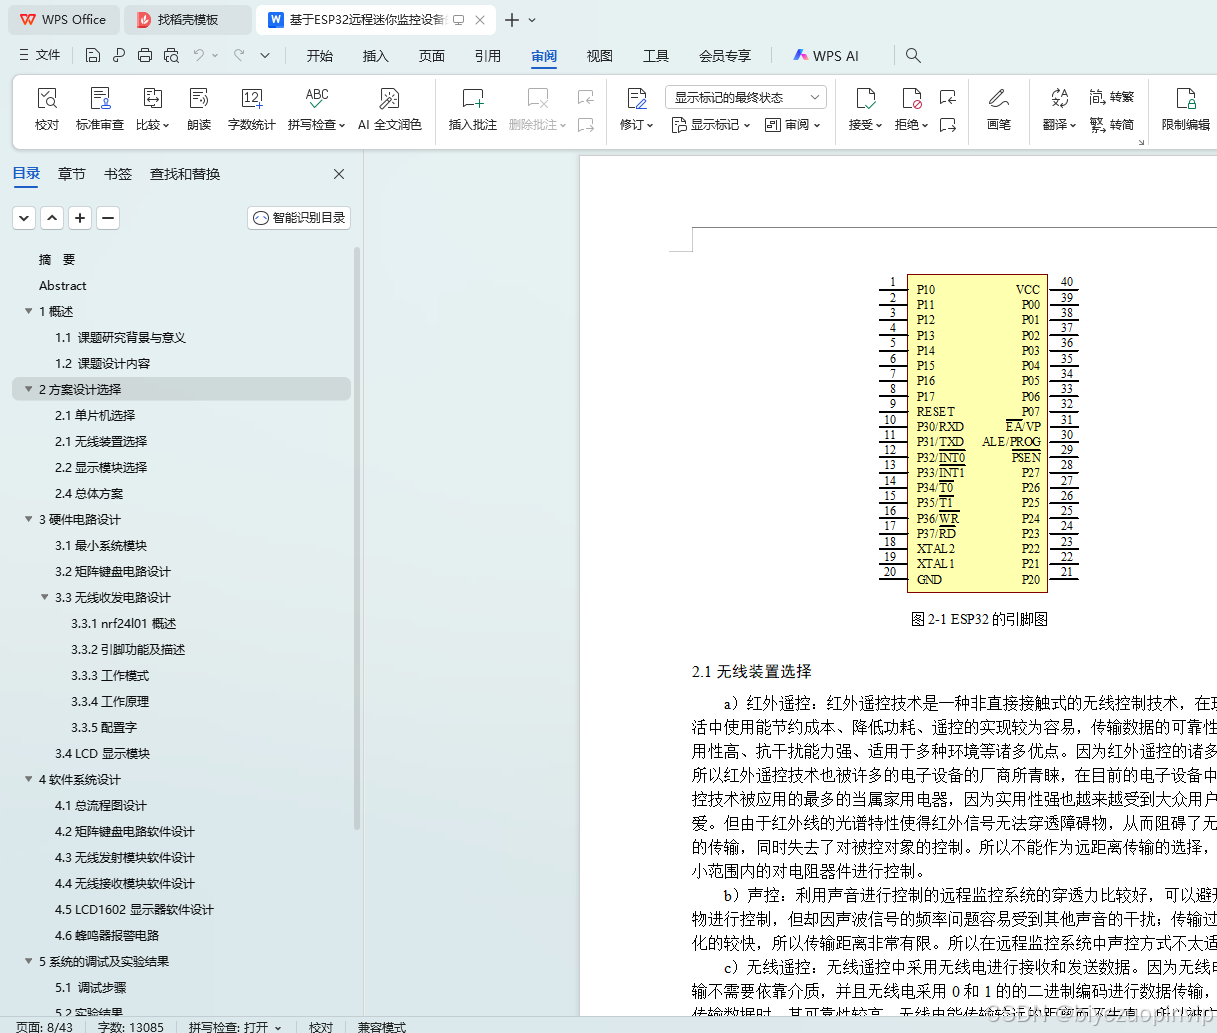Screen dimensions: 1217x1033
Task: Open quick access toolbar customize chevron
Action: point(265,55)
